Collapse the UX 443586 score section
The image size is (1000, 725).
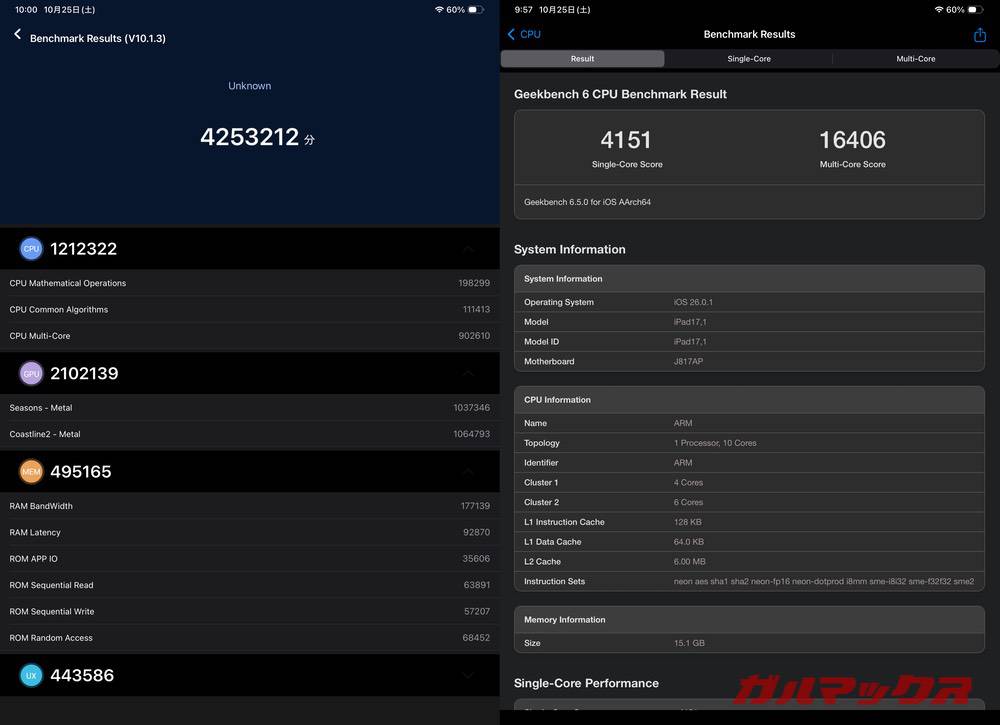[x=468, y=675]
